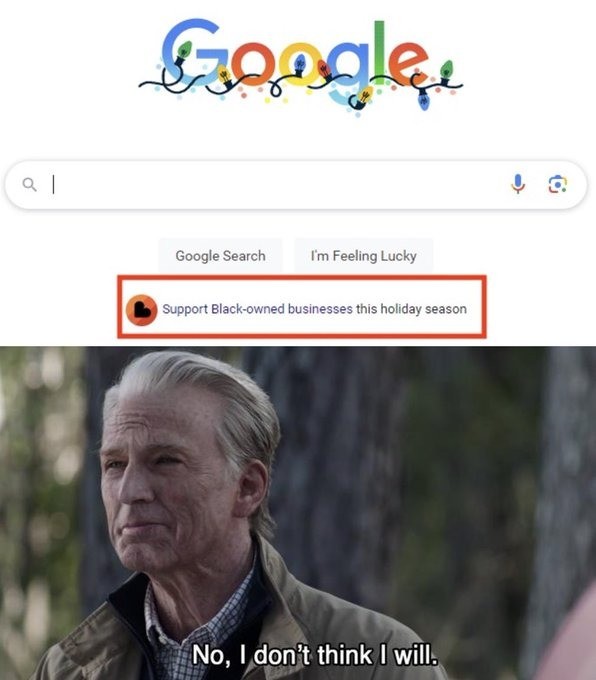Click the movie still meme image
This screenshot has height=680, width=596.
pos(298,513)
